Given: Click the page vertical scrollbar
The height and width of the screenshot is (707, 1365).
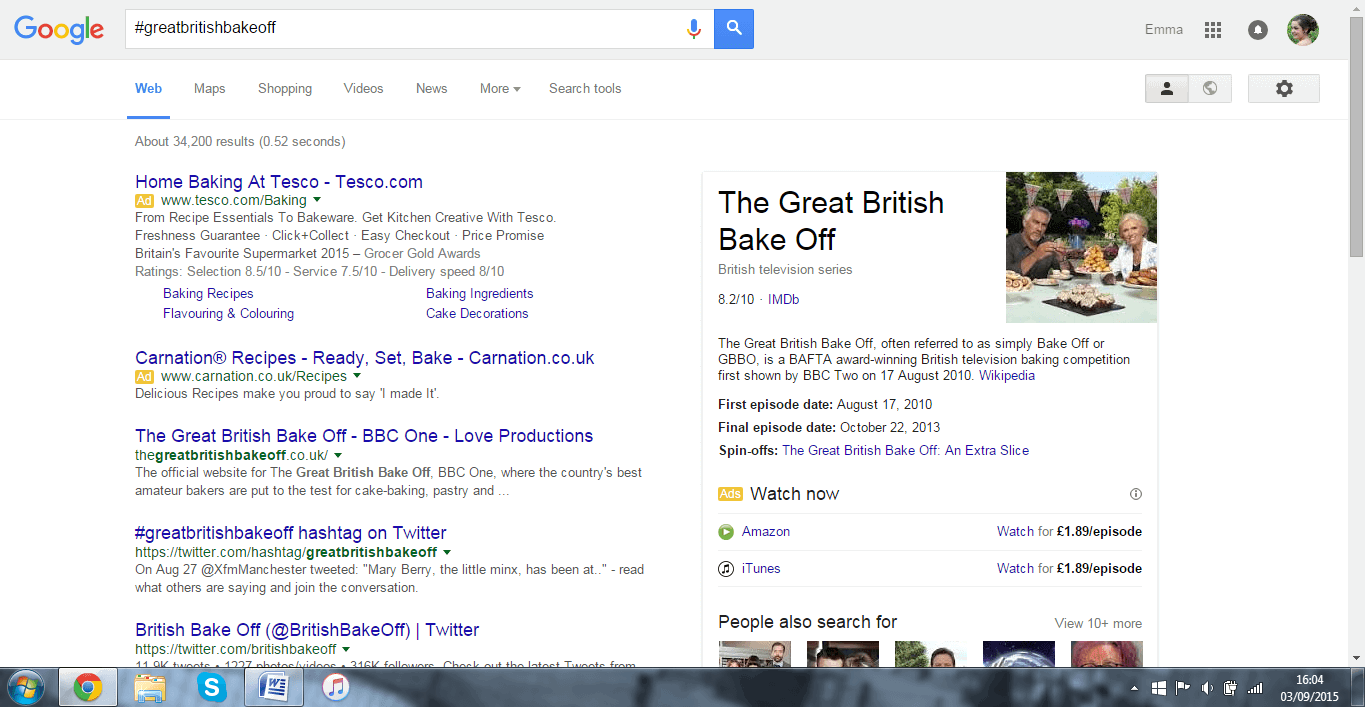Looking at the screenshot, I should 1357,138.
